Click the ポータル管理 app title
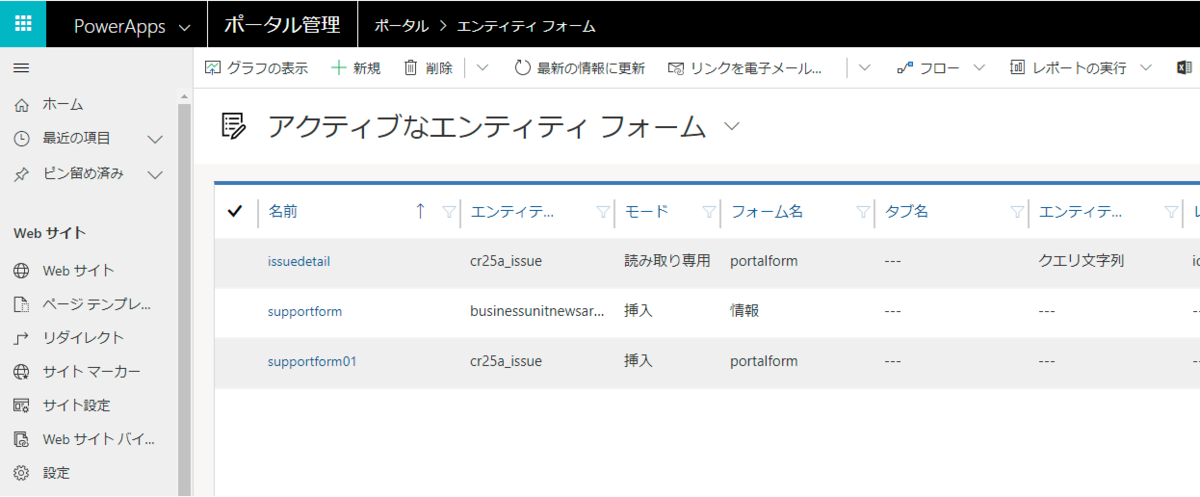1200x497 pixels. (x=282, y=25)
